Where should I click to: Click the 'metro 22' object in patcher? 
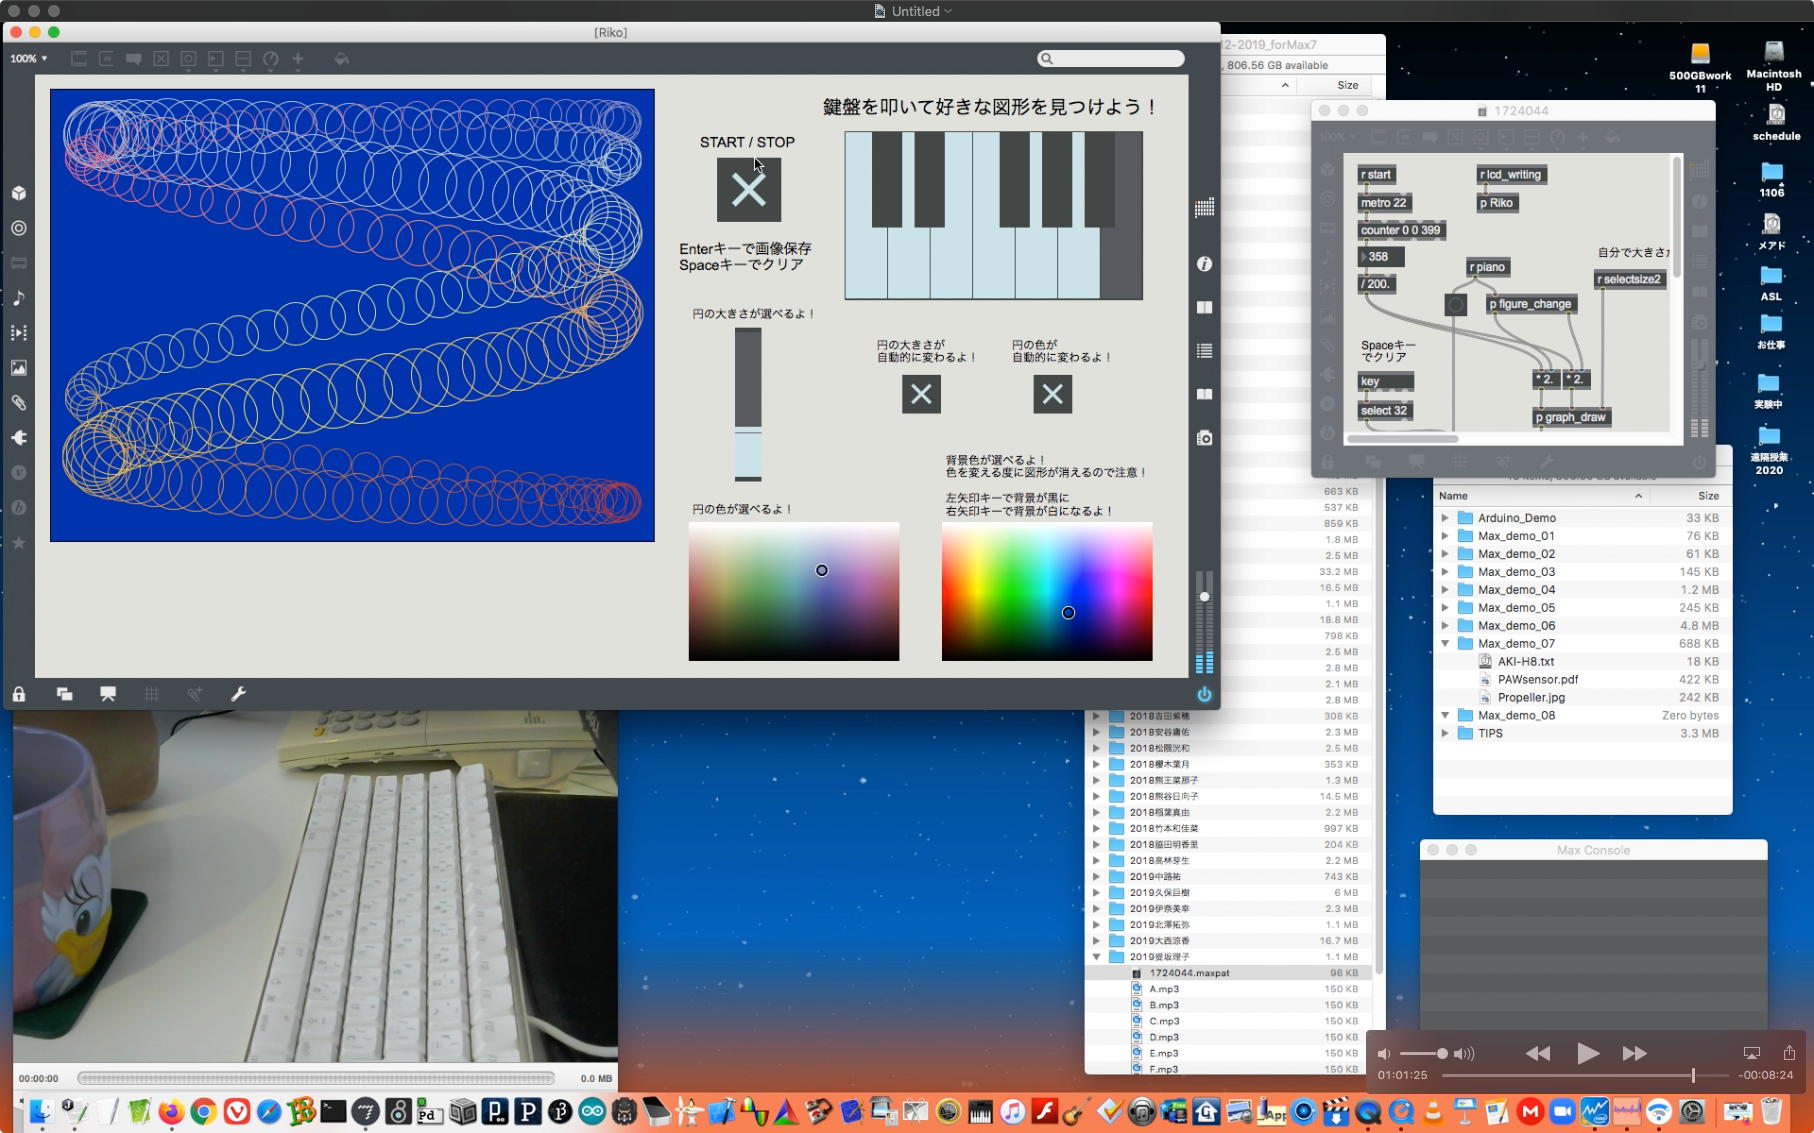[x=1384, y=203]
